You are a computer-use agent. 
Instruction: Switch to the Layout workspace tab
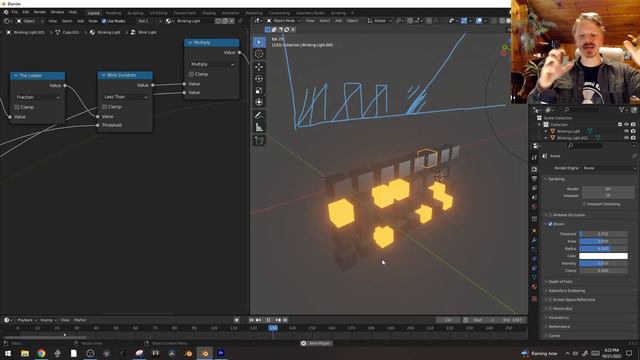coord(93,13)
